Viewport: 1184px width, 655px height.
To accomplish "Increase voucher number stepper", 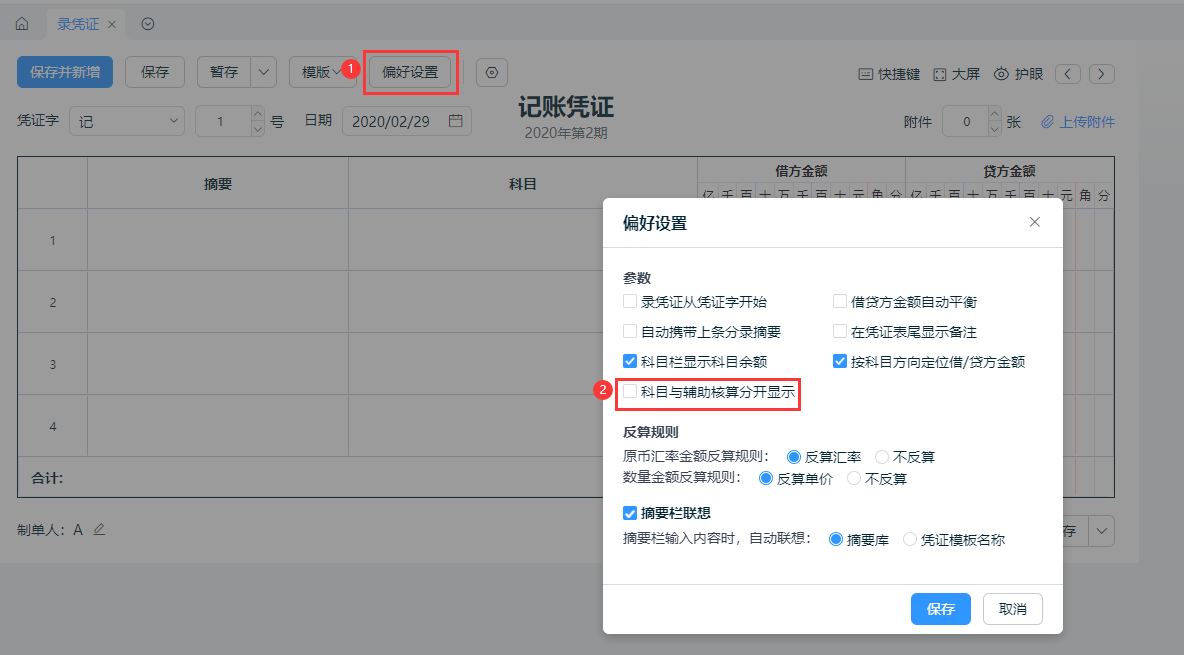I will click(257, 113).
